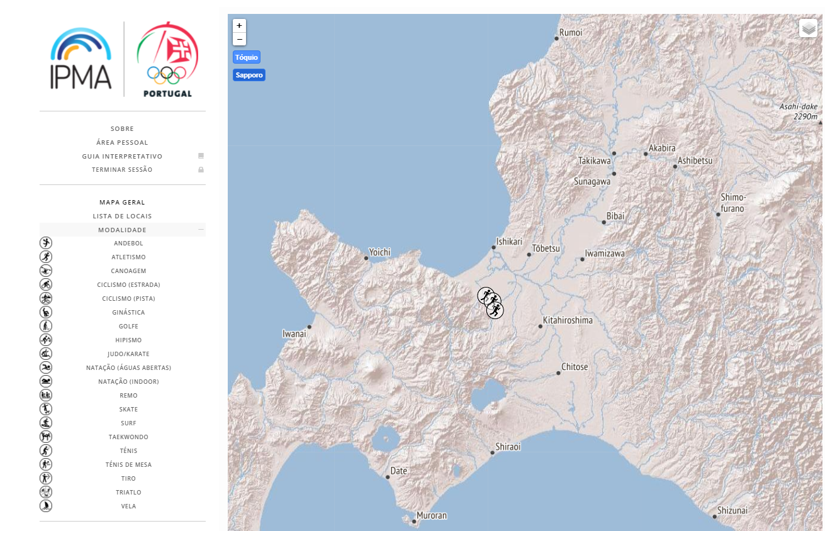Select Ciclismo (Pista) link
Viewport: 831px width, 540px height.
pos(129,298)
